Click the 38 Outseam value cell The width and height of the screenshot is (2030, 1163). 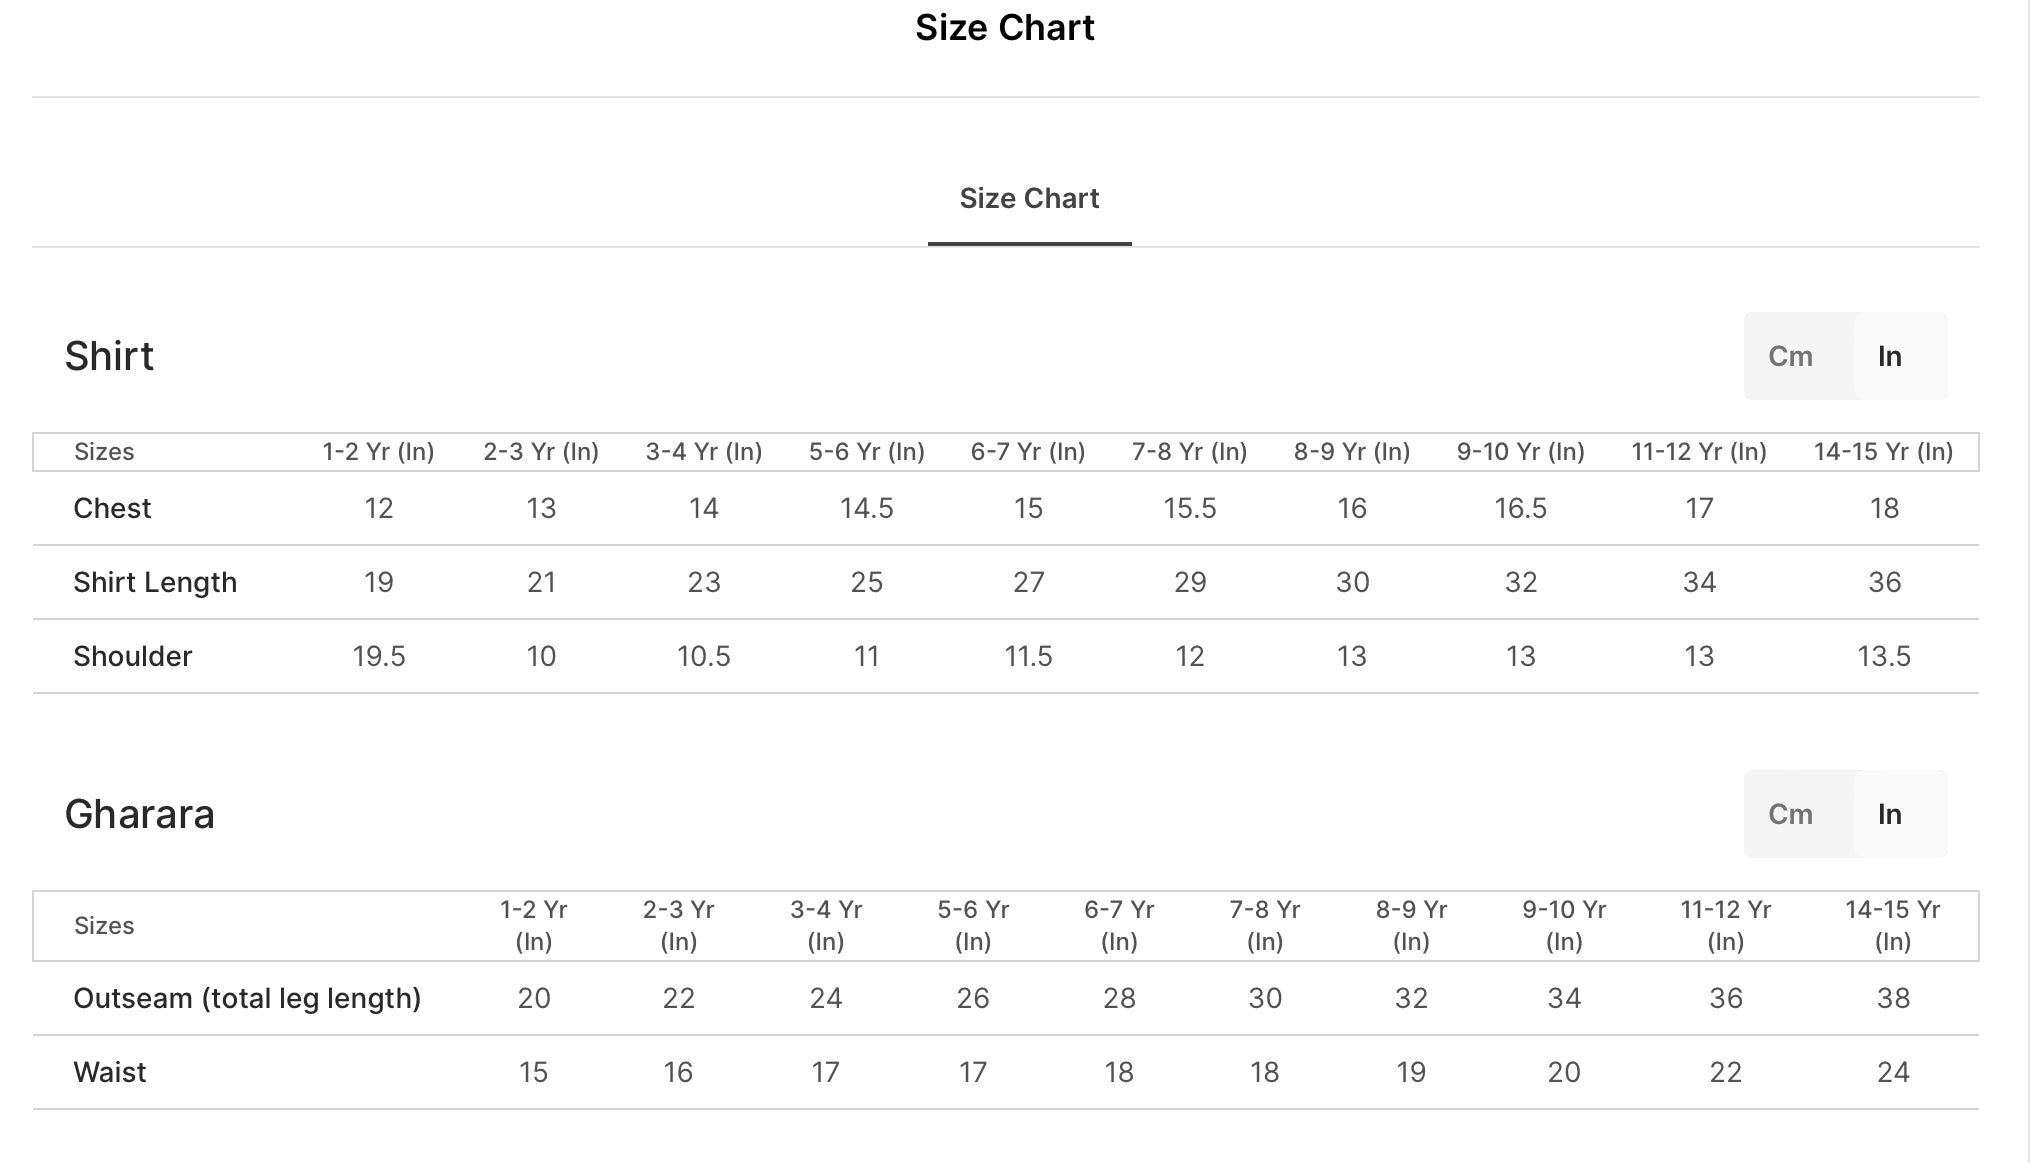(x=1893, y=998)
